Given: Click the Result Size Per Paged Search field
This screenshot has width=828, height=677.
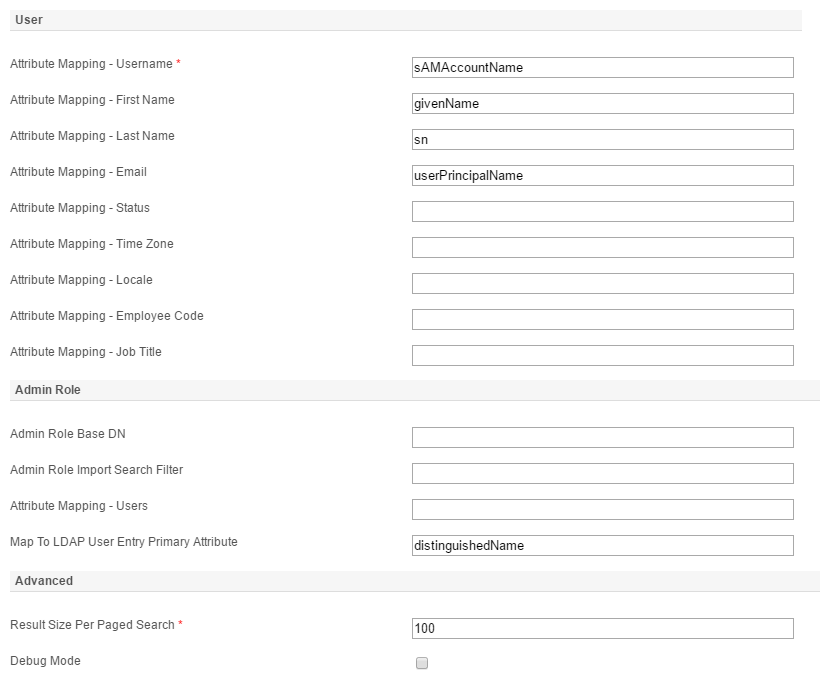Looking at the screenshot, I should tap(602, 628).
